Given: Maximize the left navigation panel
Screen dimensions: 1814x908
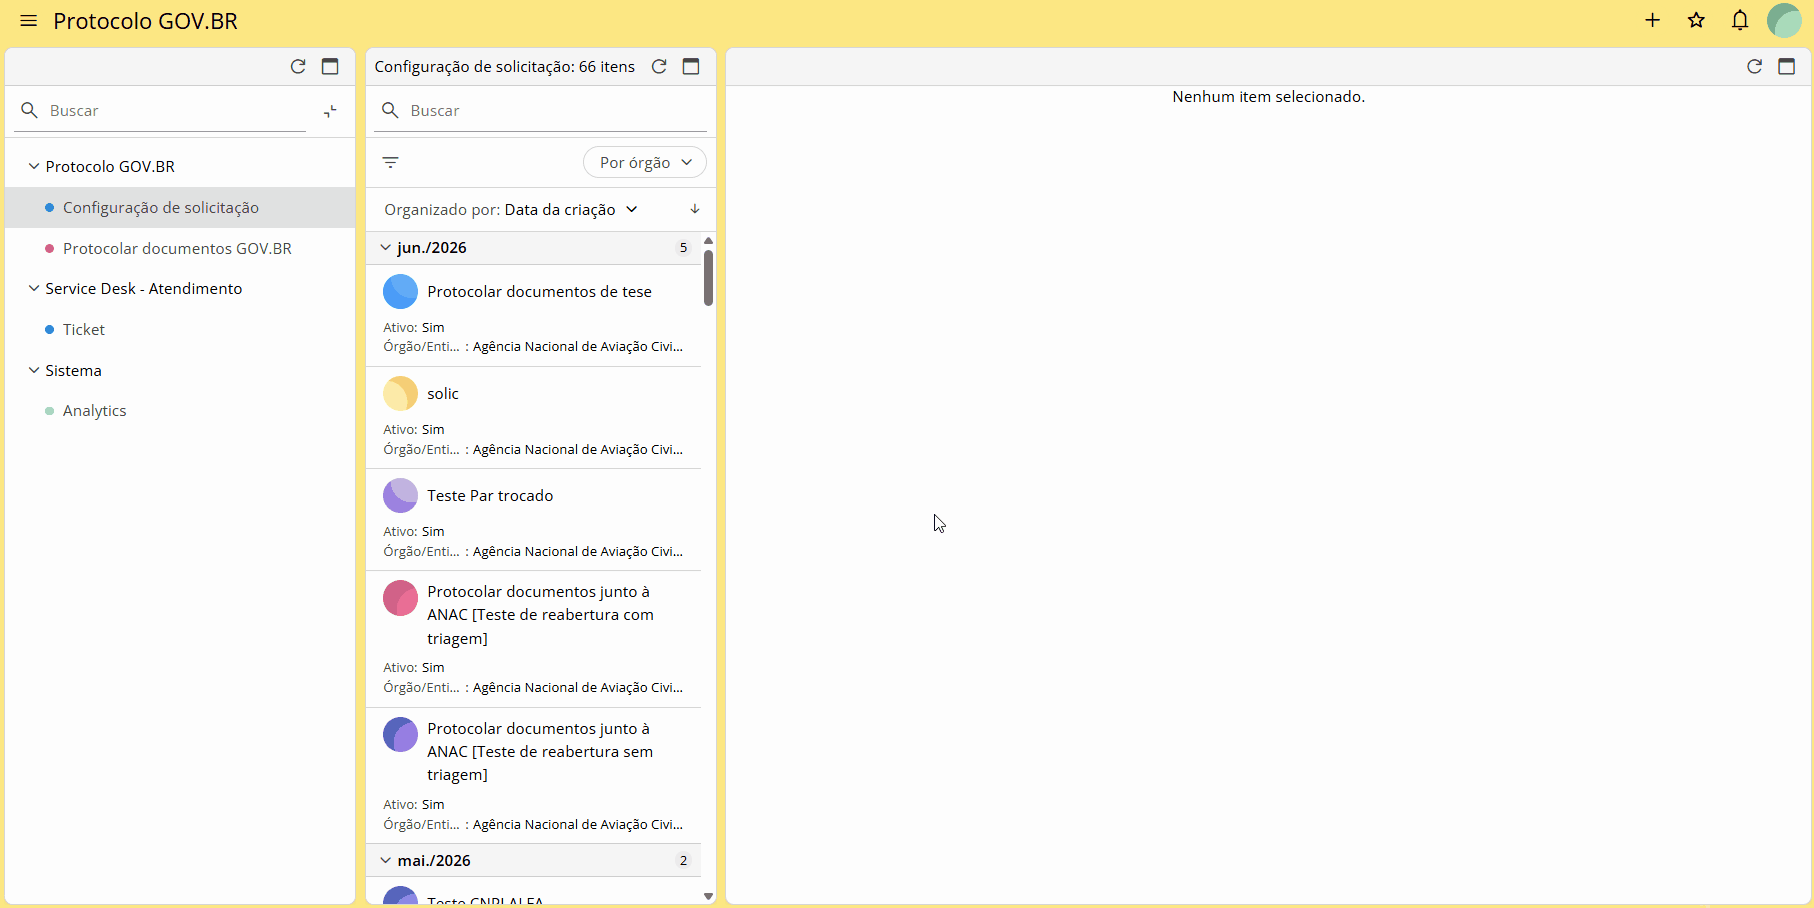Looking at the screenshot, I should click(330, 66).
